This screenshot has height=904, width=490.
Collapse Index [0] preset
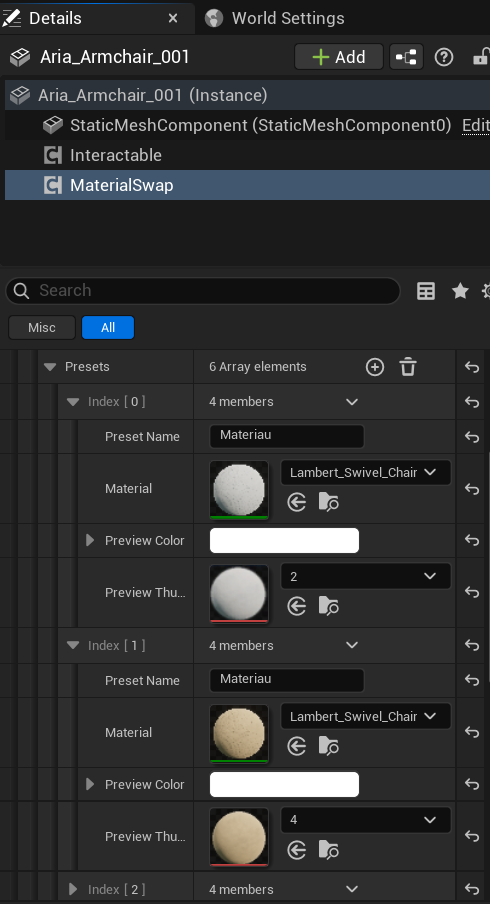pos(73,402)
